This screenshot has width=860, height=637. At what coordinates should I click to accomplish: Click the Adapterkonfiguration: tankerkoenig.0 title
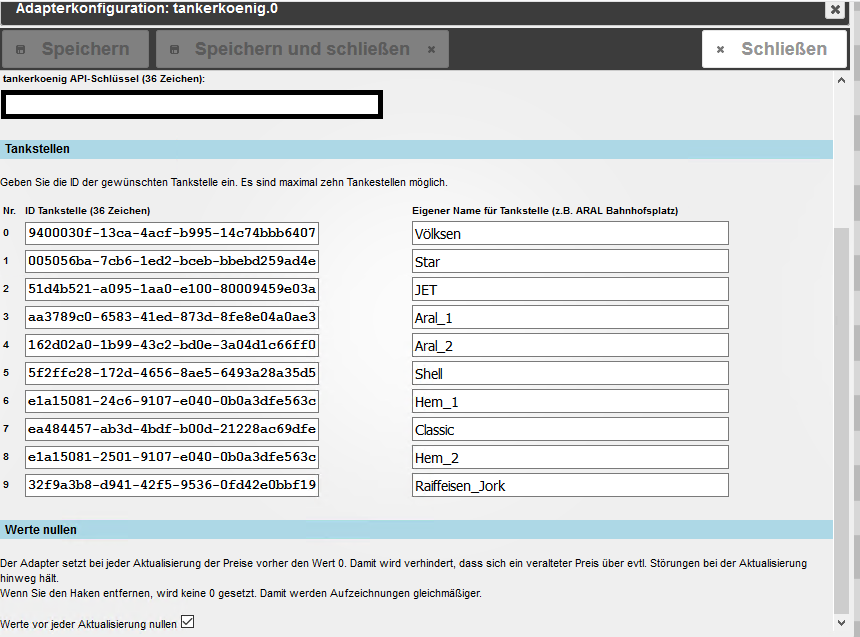click(x=146, y=9)
